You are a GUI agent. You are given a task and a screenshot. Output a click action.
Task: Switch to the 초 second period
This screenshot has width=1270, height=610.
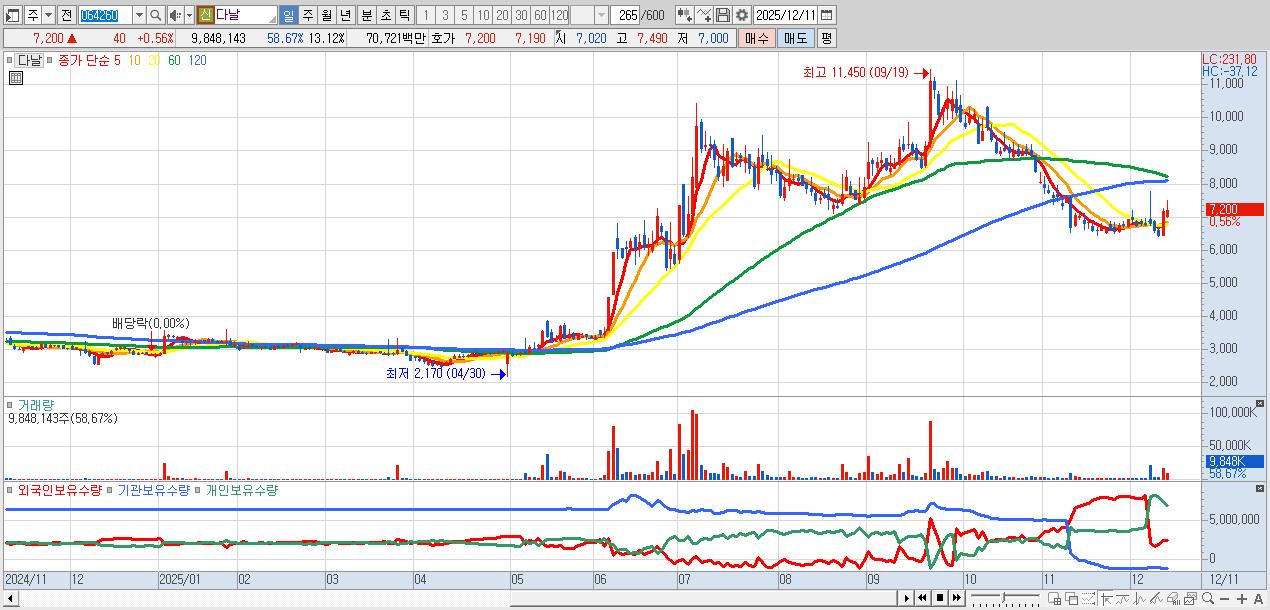tap(385, 15)
